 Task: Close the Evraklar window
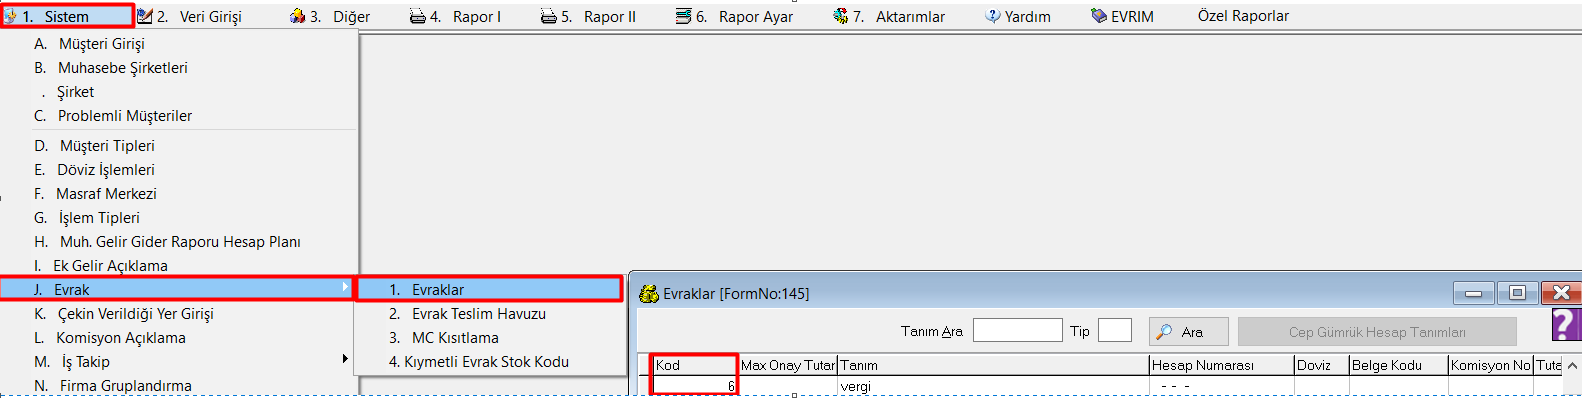[x=1561, y=293]
